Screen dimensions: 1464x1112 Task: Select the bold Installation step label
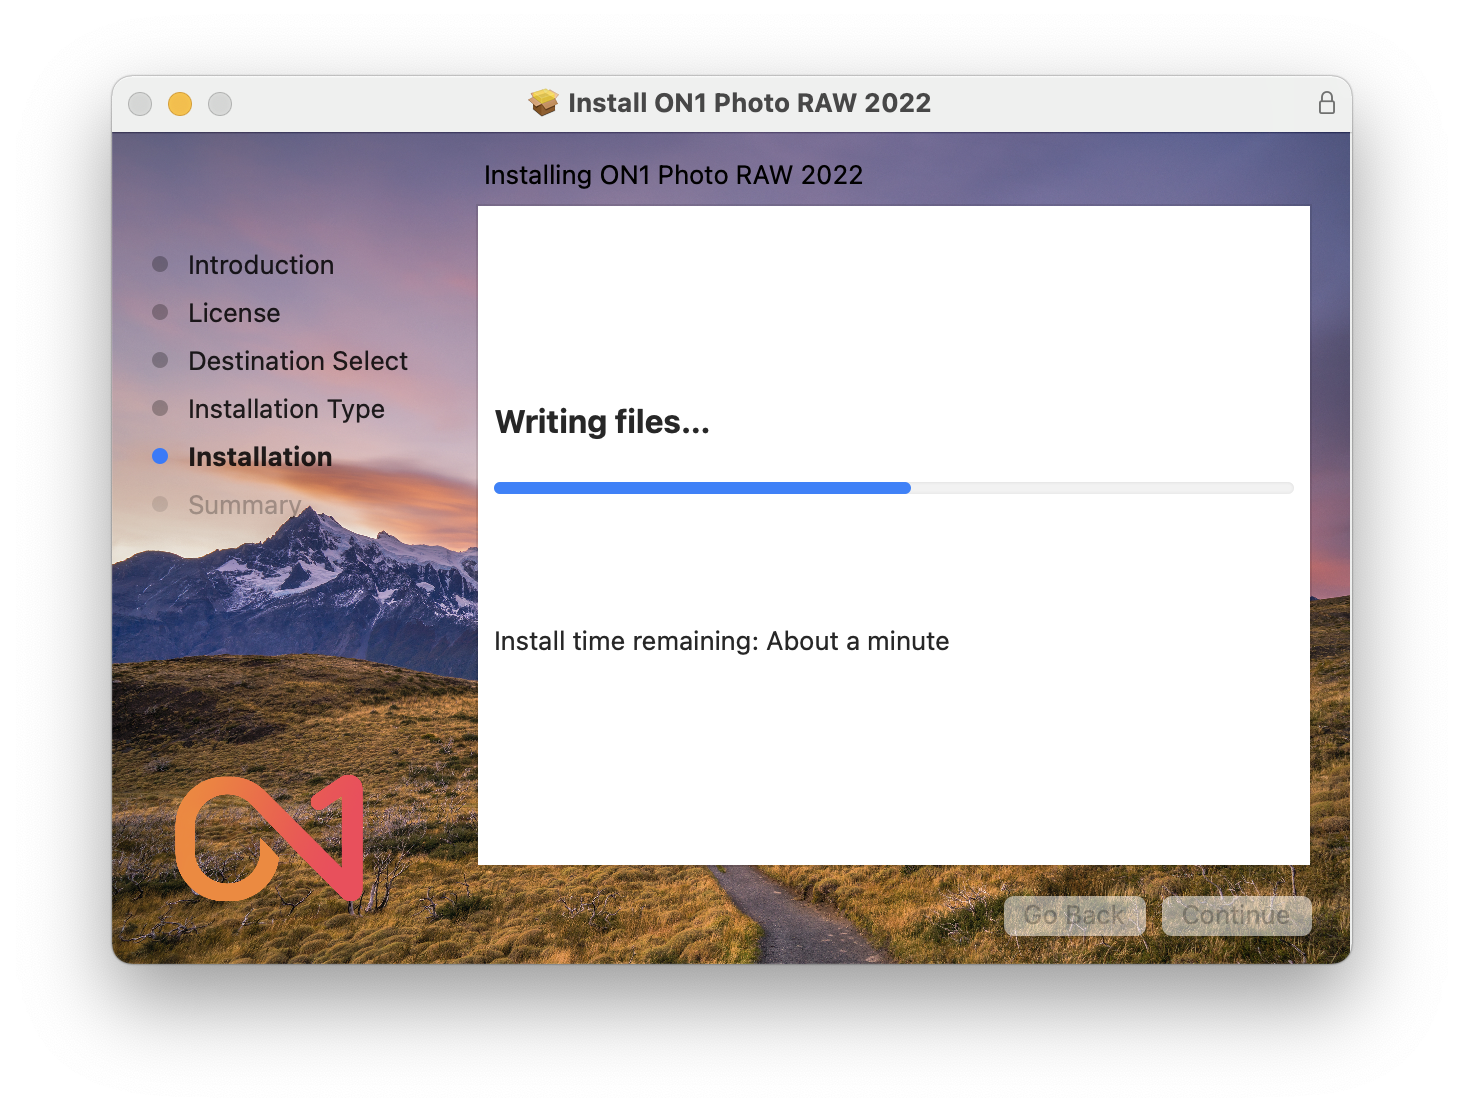click(x=260, y=457)
